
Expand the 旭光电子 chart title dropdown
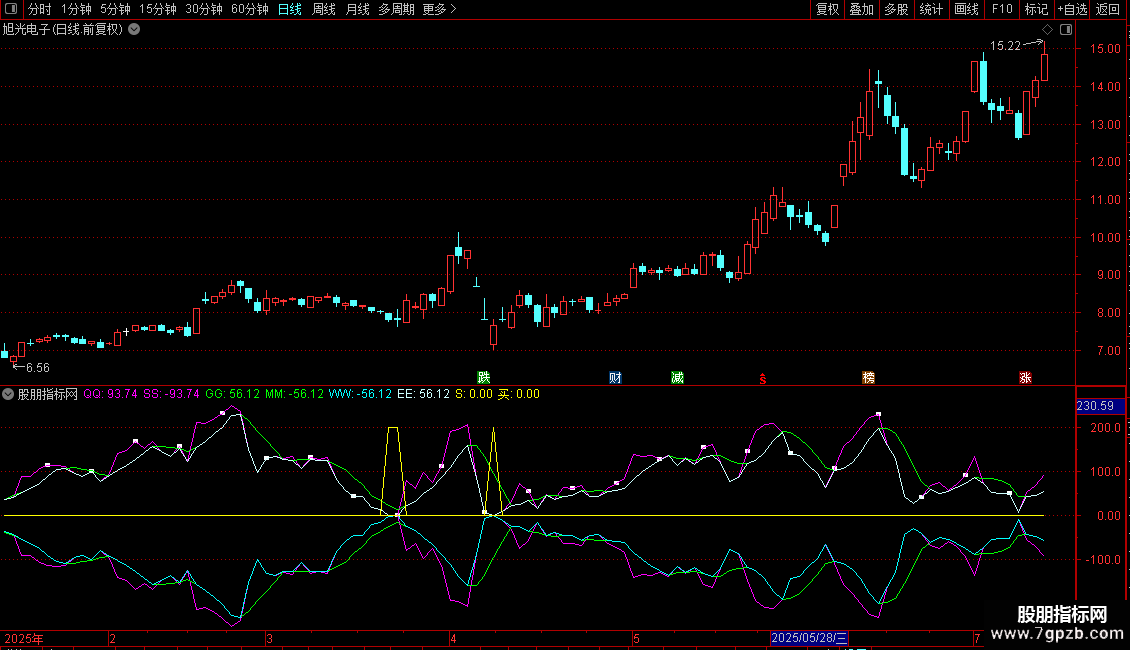[x=134, y=29]
